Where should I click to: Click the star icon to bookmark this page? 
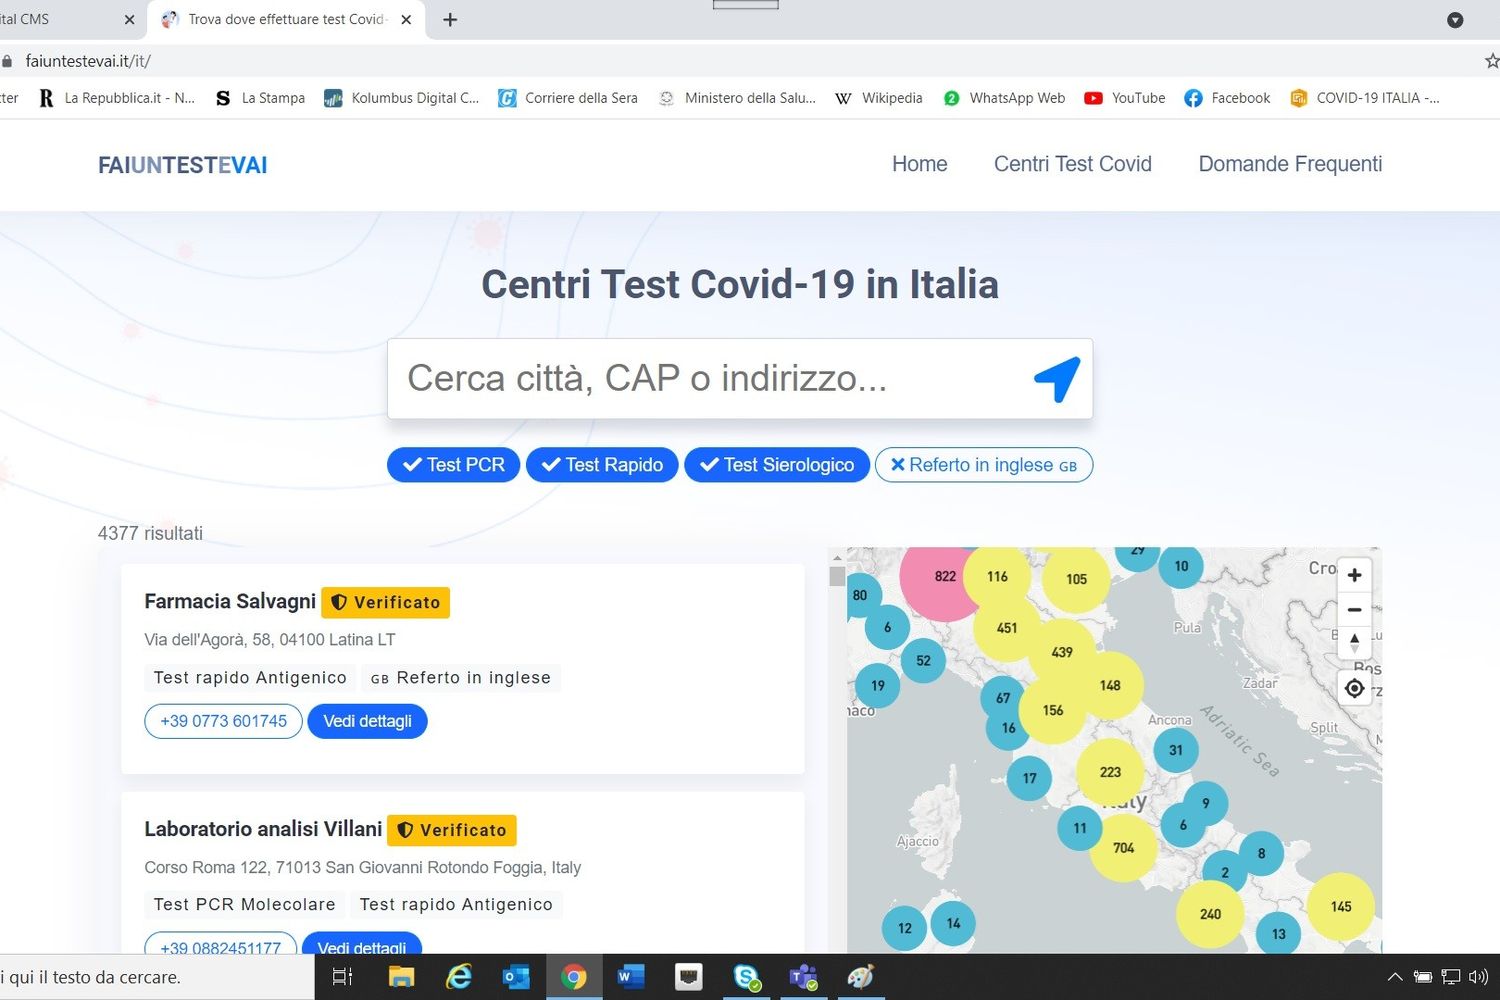click(1490, 60)
